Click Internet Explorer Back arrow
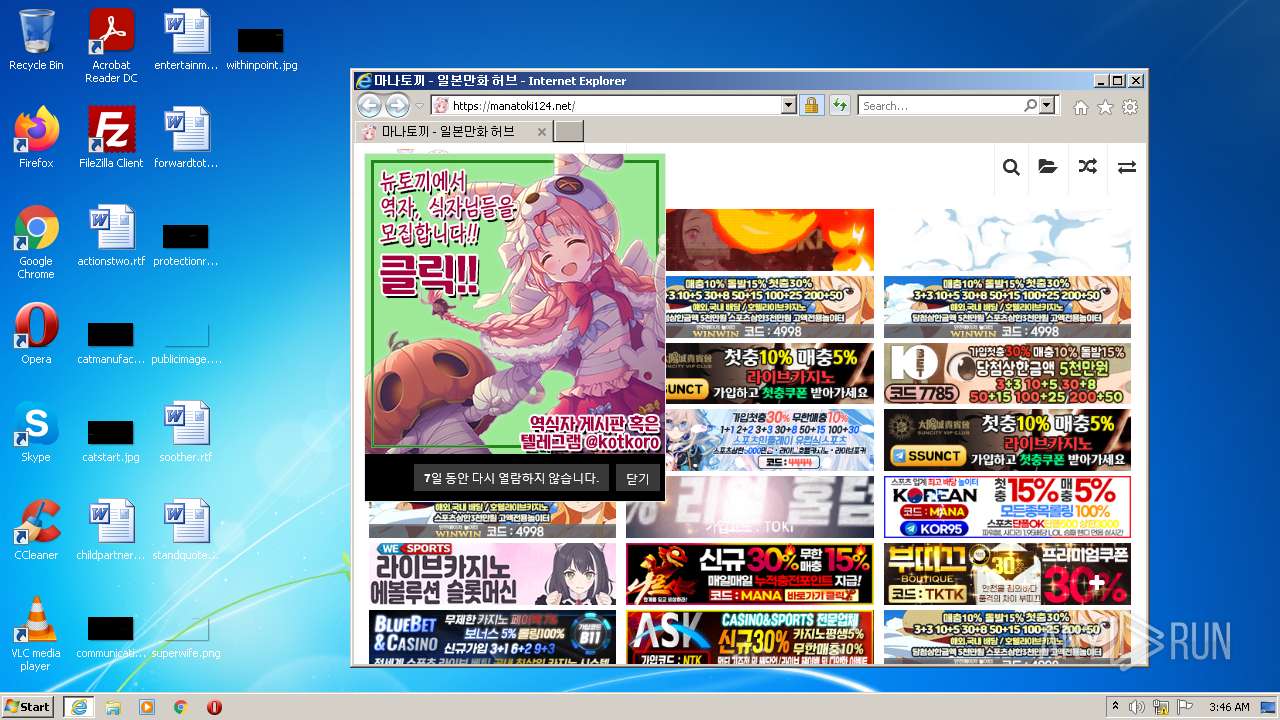This screenshot has width=1280, height=720. [369, 105]
